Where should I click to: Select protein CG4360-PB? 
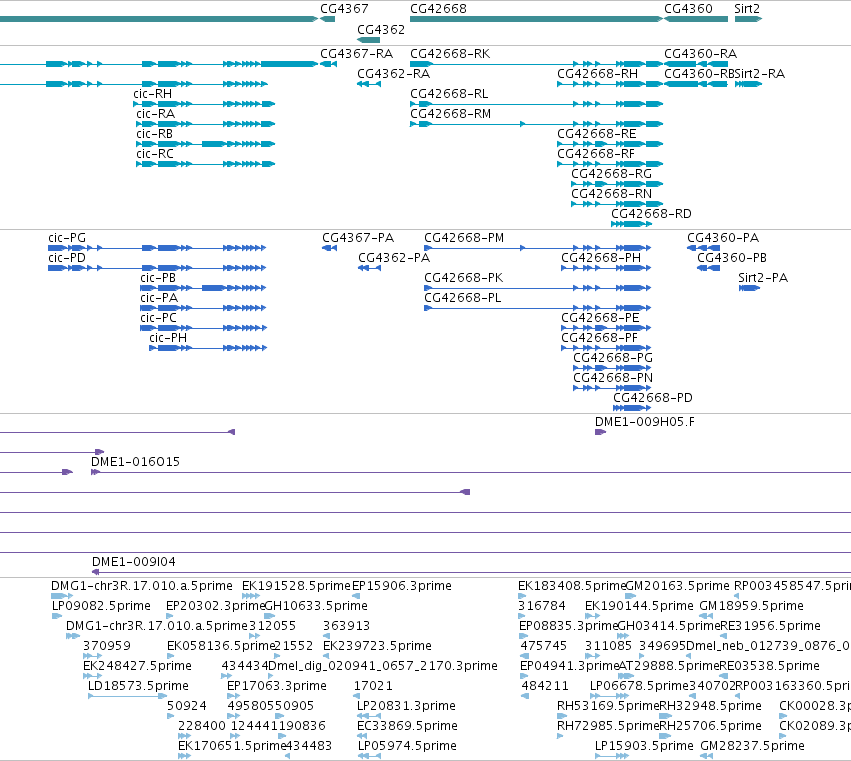[x=732, y=258]
